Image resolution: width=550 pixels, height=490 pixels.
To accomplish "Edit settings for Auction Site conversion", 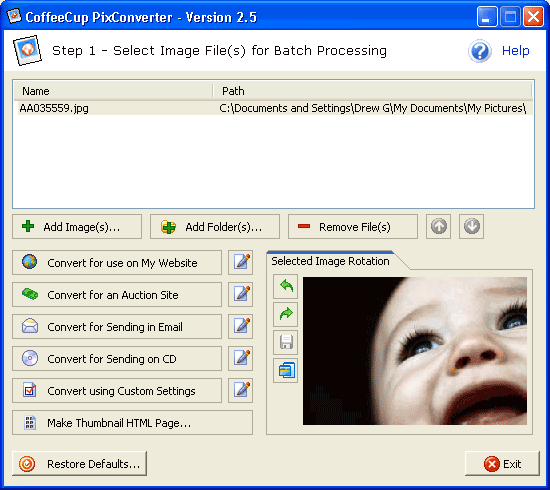I will click(x=241, y=294).
